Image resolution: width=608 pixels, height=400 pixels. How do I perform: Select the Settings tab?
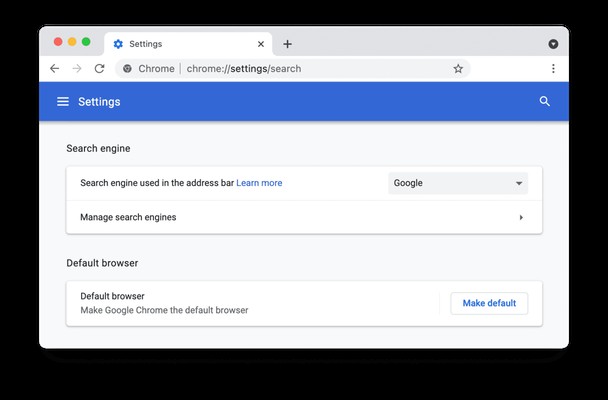188,44
